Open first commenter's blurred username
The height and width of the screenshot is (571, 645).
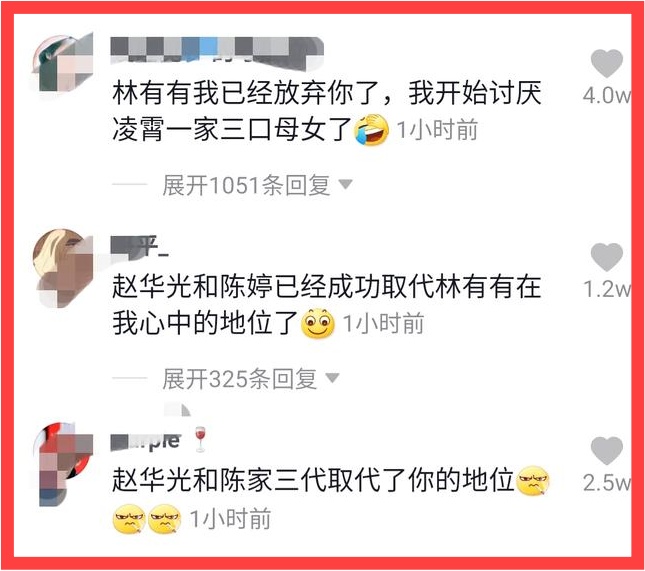[217, 50]
